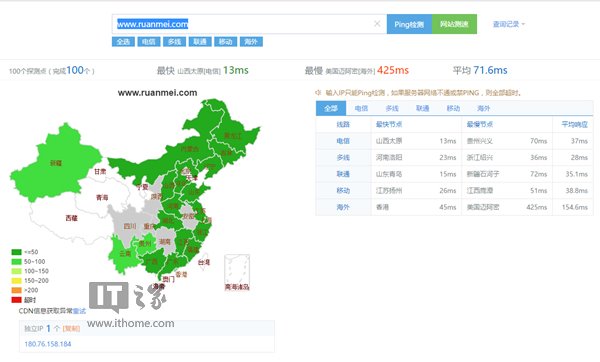Select the 全部 tab of the results table
Screen dimensions: 600x362
331,108
